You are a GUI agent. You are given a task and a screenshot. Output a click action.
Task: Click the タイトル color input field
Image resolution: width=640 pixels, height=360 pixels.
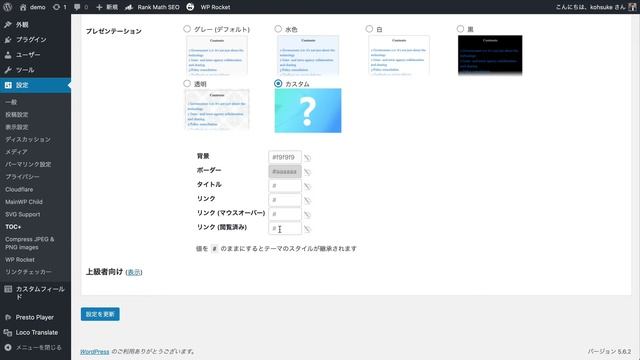tap(285, 186)
